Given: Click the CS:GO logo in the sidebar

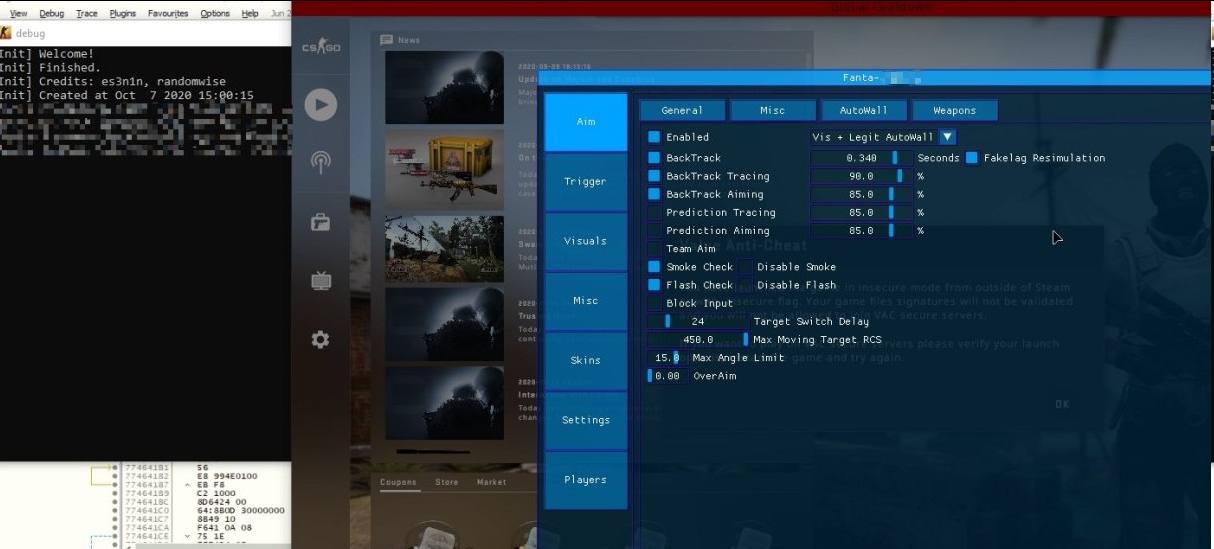Looking at the screenshot, I should click(x=321, y=47).
